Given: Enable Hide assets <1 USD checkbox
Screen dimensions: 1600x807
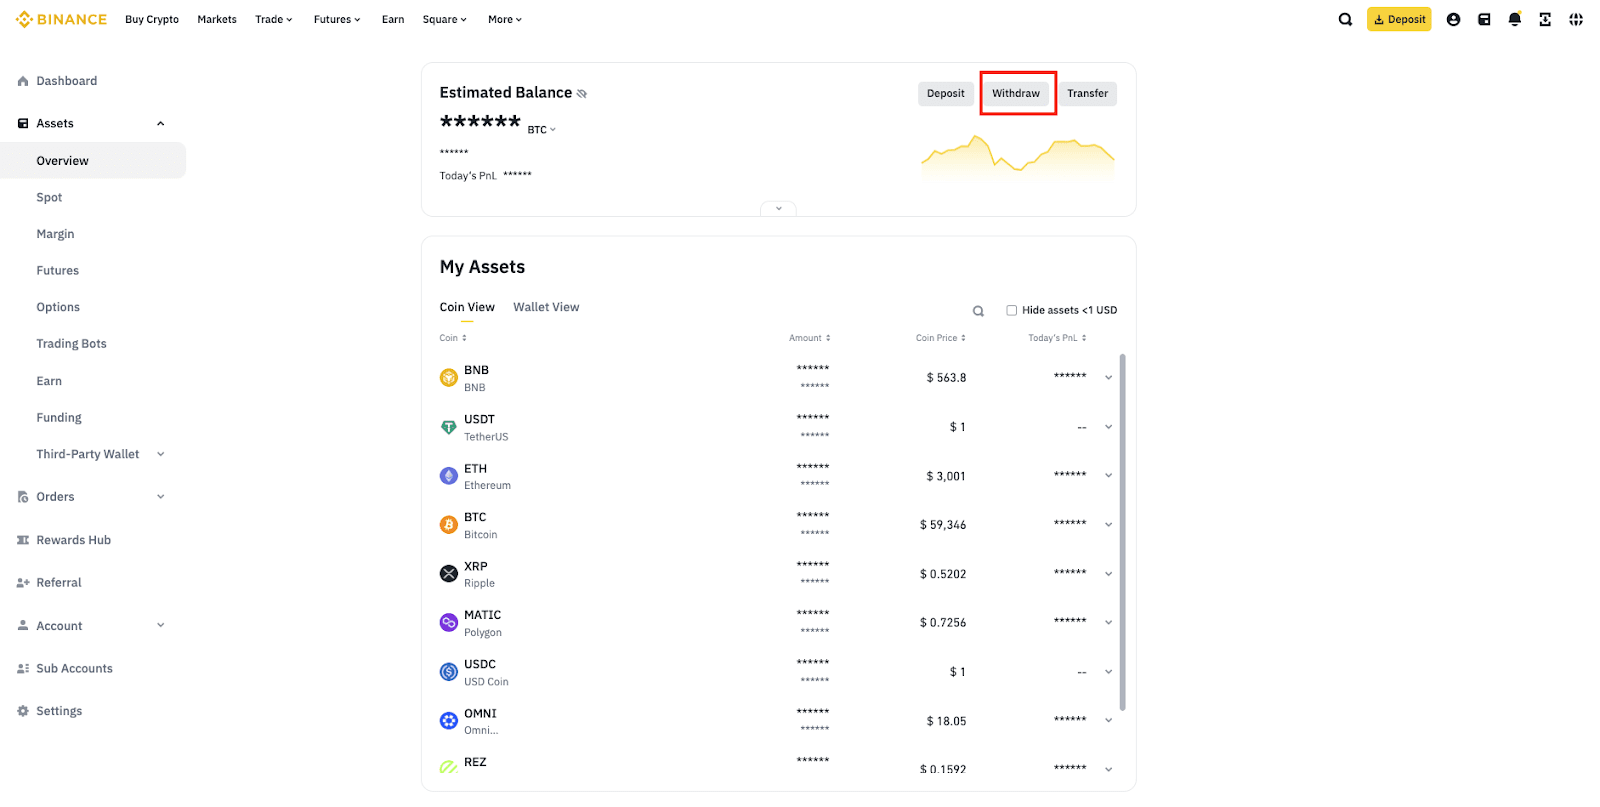Looking at the screenshot, I should 1011,310.
